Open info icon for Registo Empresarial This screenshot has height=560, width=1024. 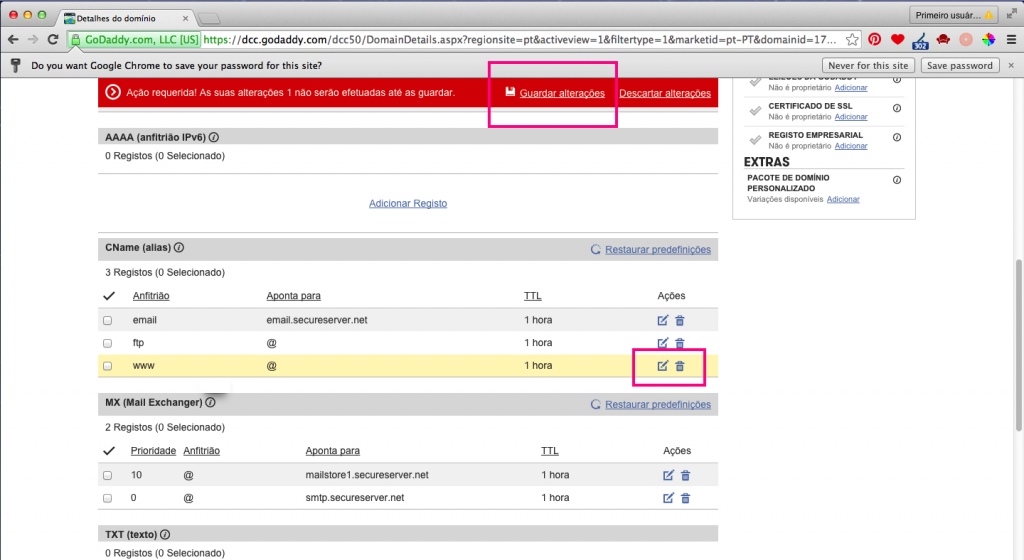[897, 138]
